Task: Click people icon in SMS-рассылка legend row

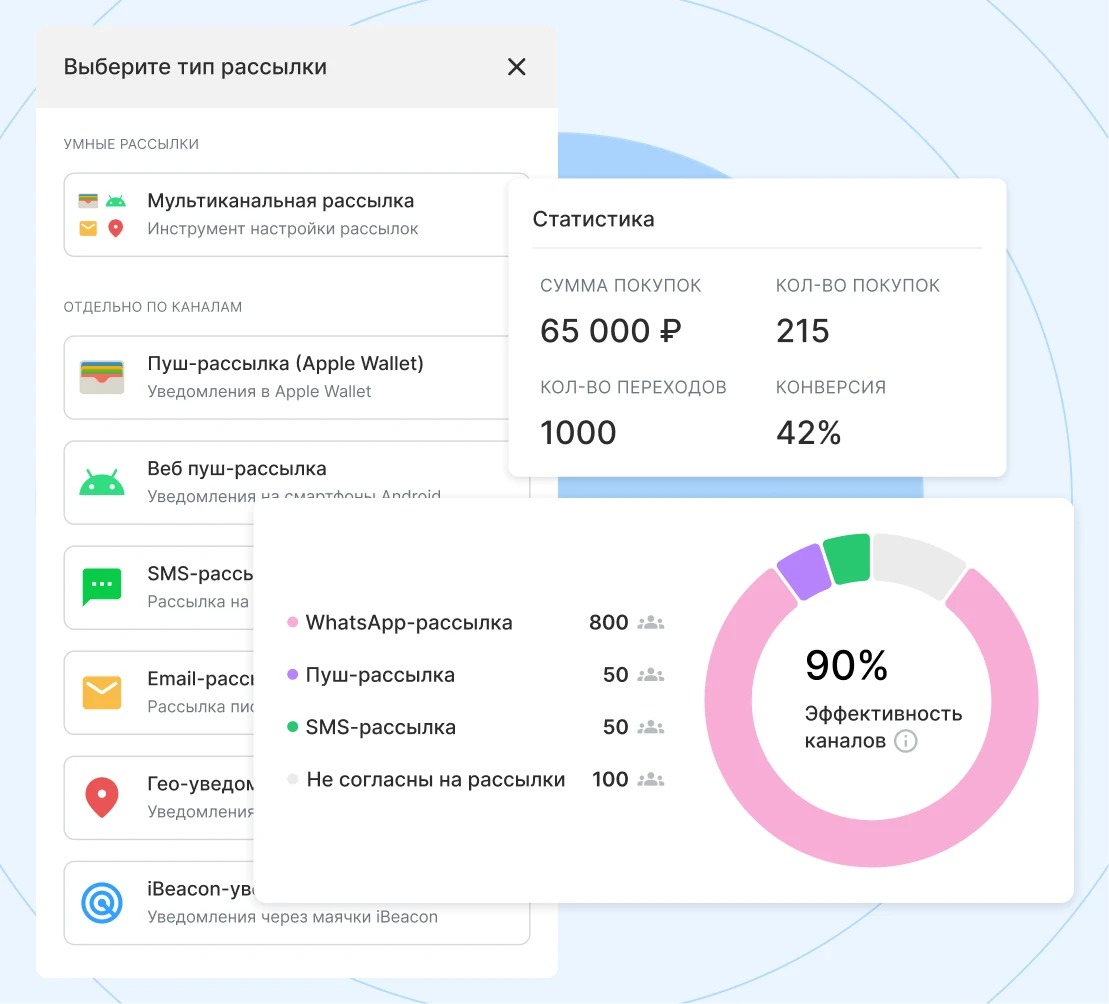Action: click(x=651, y=728)
